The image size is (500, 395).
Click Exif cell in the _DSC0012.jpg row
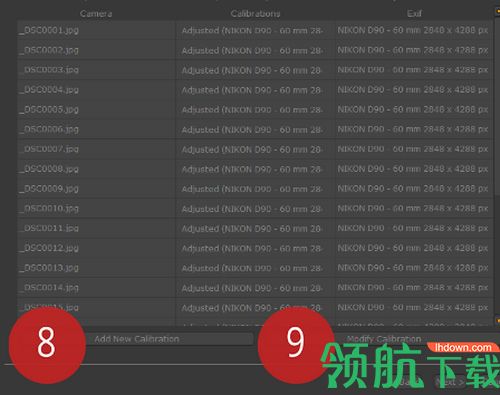(414, 248)
